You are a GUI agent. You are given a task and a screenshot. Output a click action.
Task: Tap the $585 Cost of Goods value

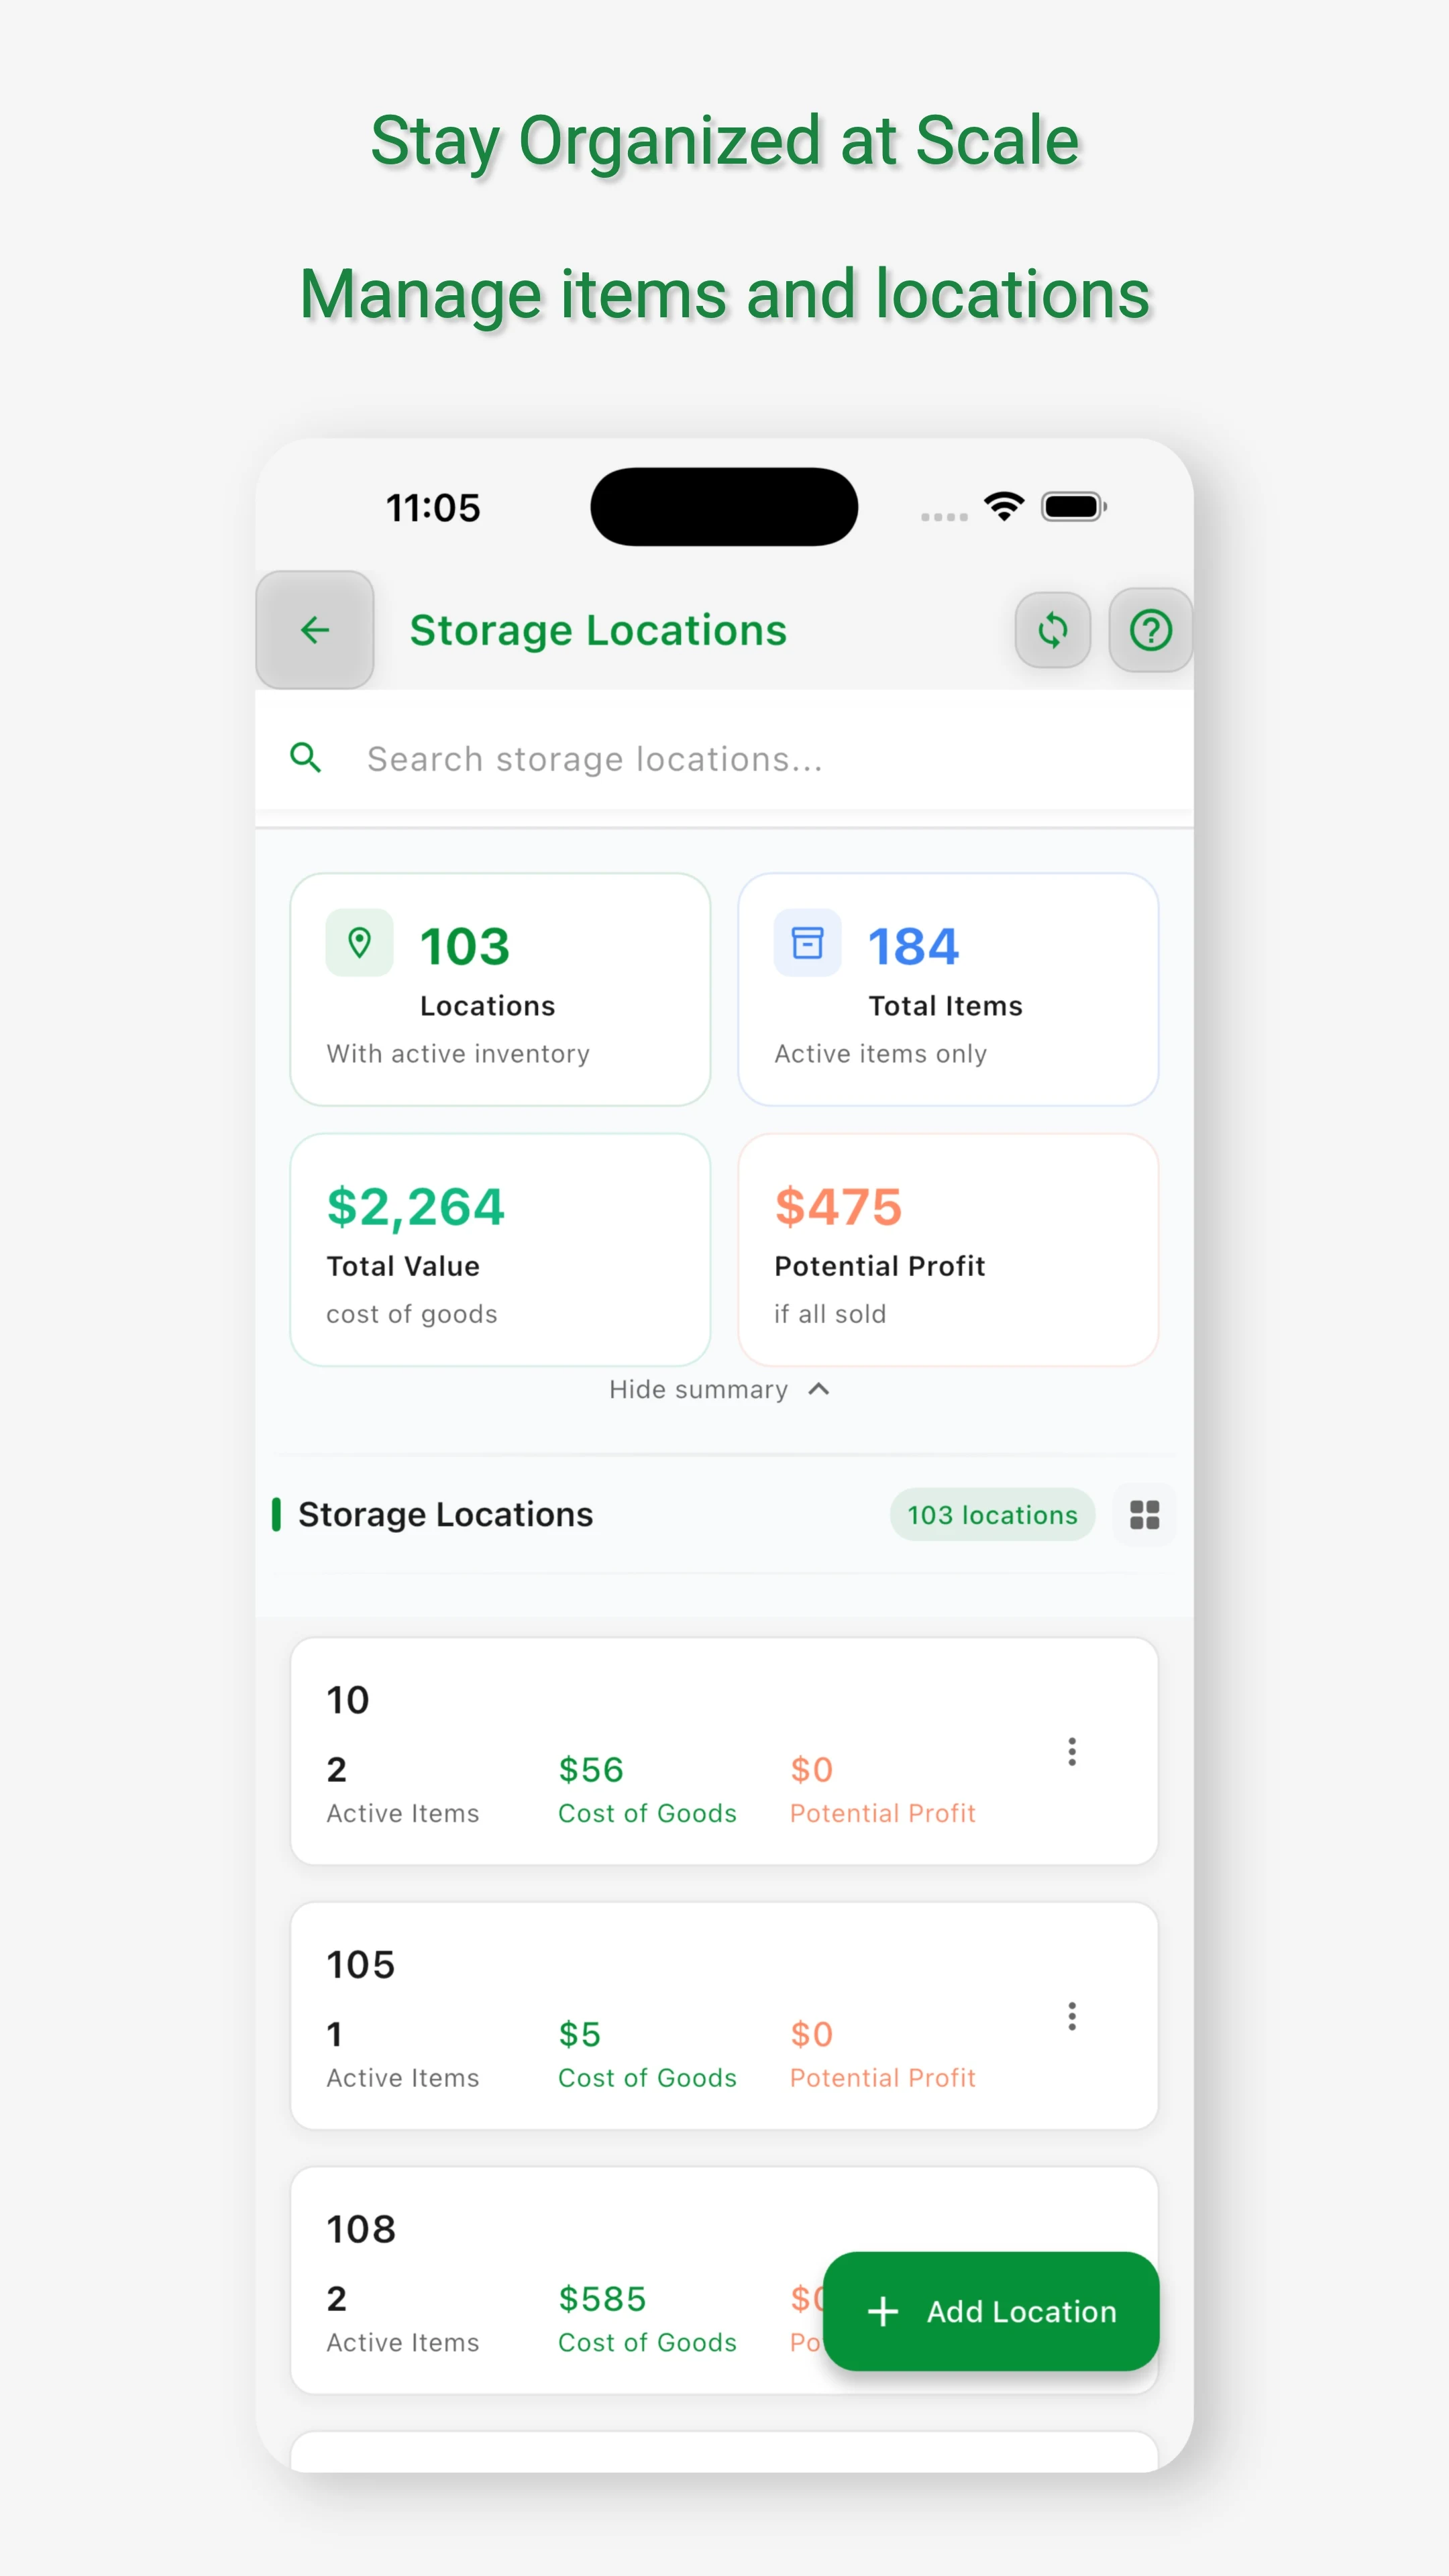(602, 2298)
